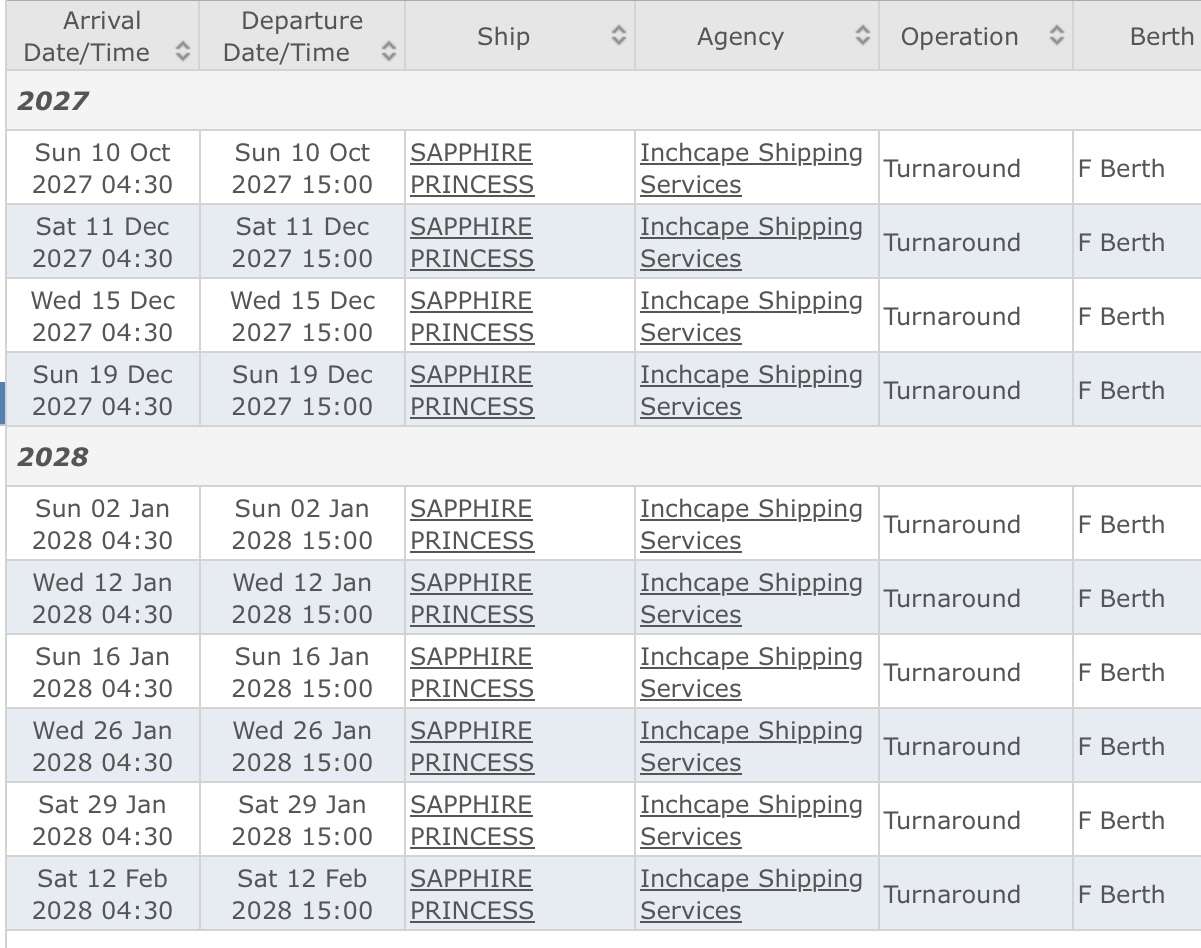Click the 2028 year group header row

tap(603, 456)
